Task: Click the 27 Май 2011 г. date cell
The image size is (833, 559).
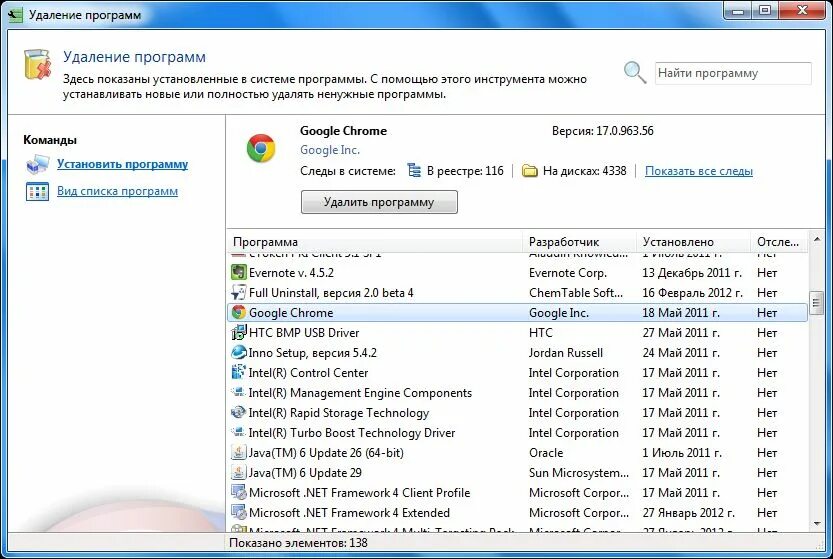Action: (681, 333)
